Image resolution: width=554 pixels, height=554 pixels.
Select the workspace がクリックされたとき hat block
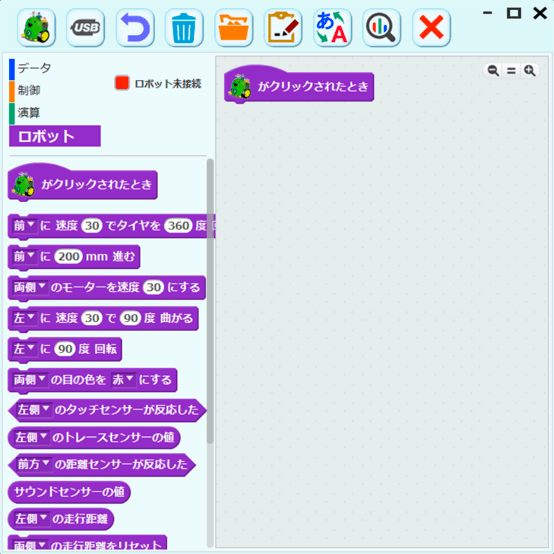click(x=299, y=85)
